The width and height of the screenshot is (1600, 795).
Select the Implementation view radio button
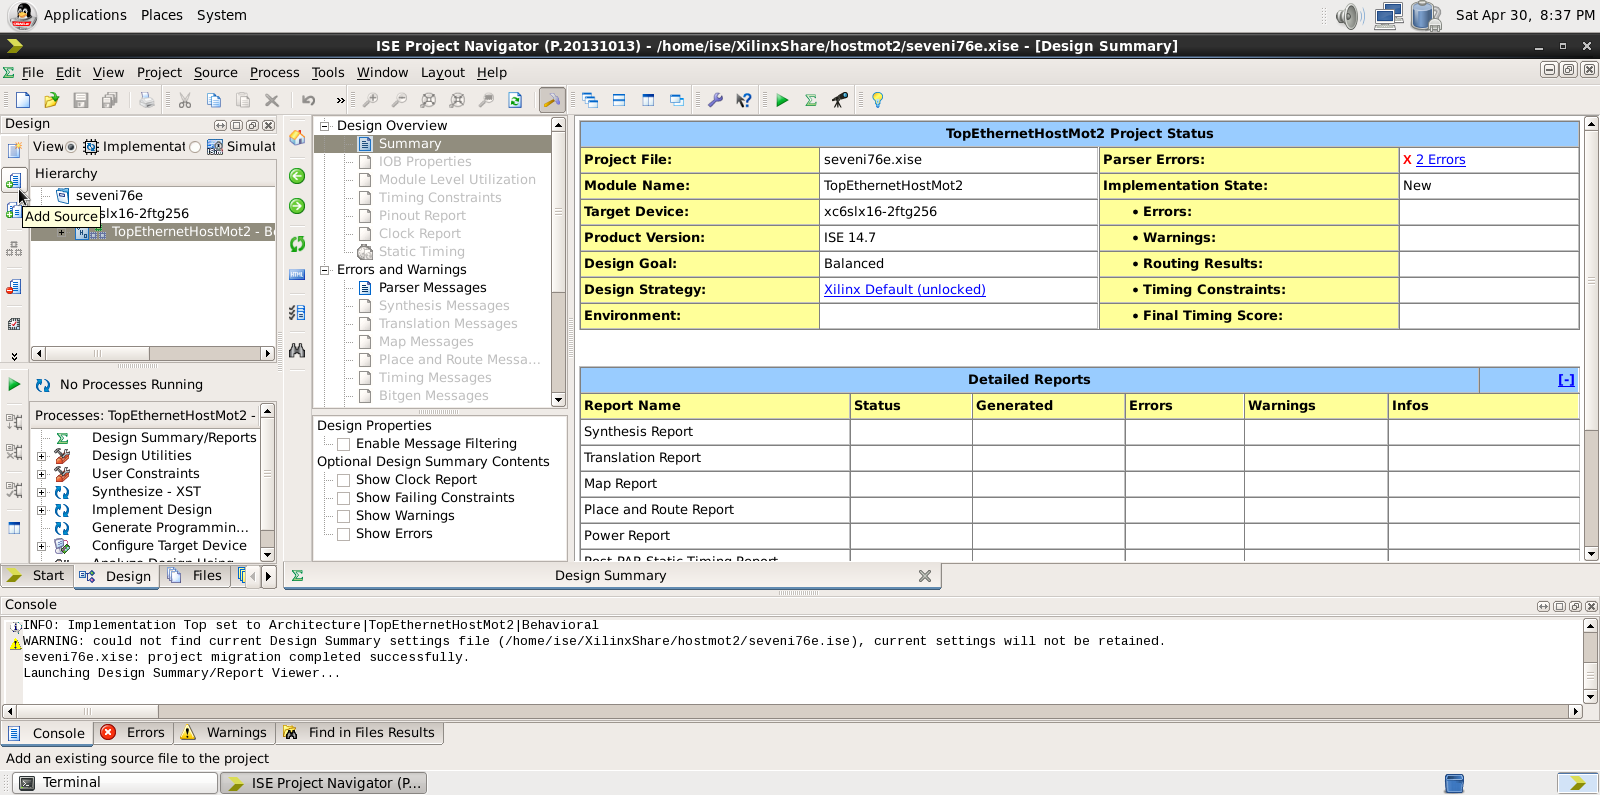[x=71, y=147]
